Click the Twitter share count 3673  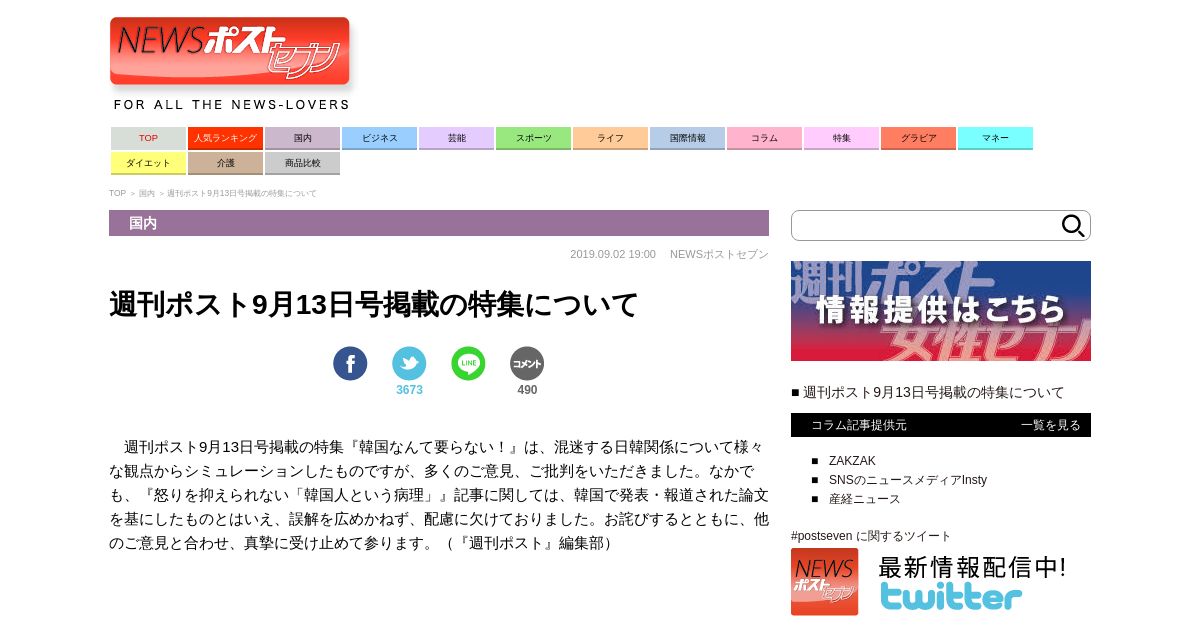(x=409, y=390)
